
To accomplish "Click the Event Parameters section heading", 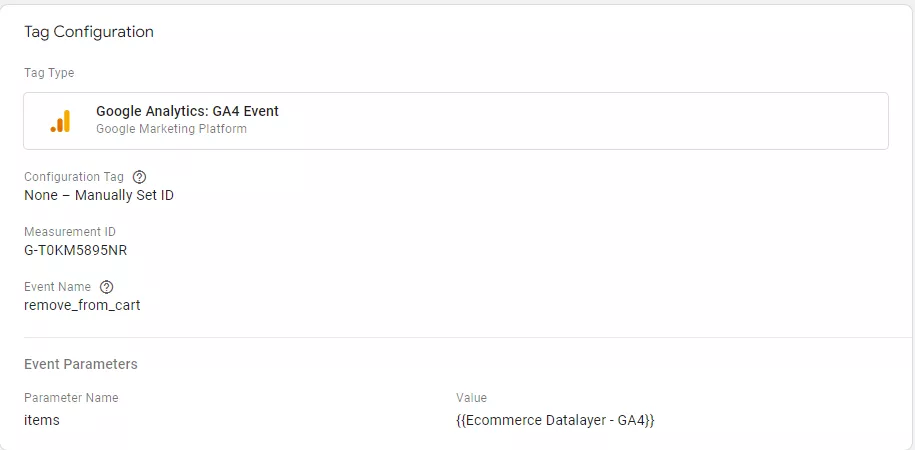I will pyautogui.click(x=81, y=364).
